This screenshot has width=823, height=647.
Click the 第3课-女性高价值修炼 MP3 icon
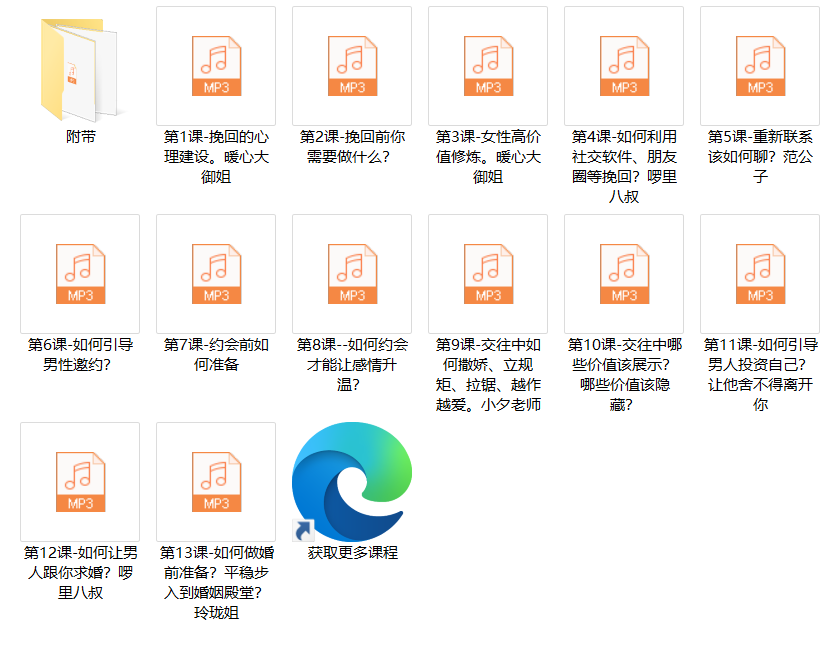[x=488, y=66]
